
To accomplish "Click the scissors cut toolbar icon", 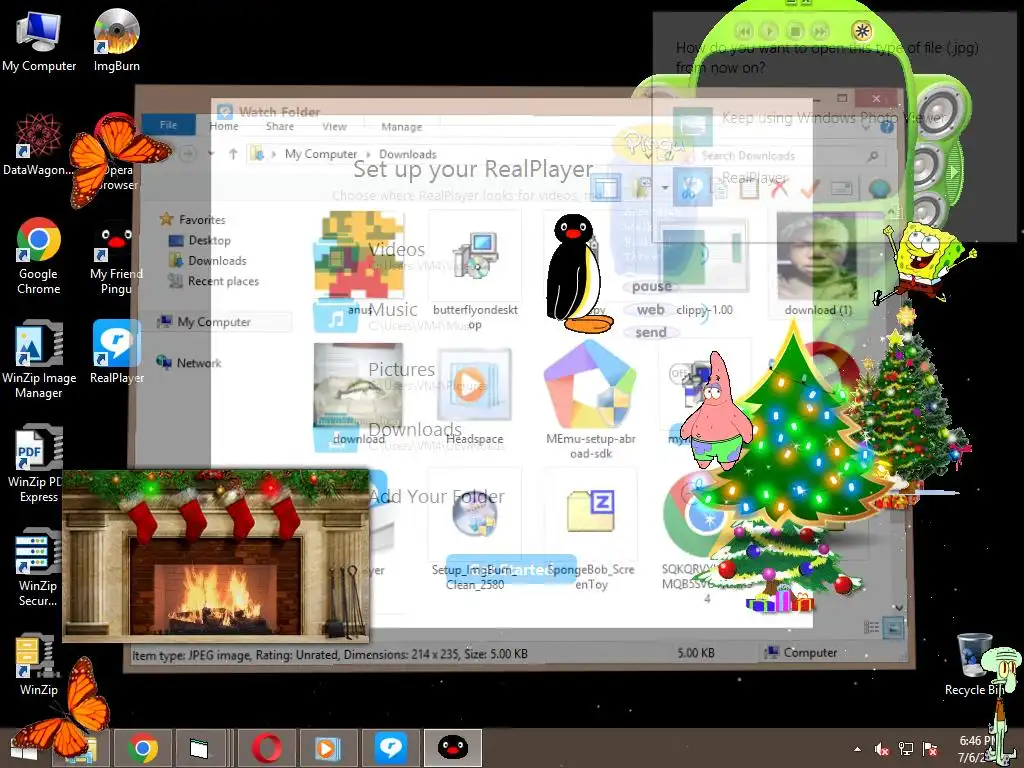I will (x=691, y=188).
